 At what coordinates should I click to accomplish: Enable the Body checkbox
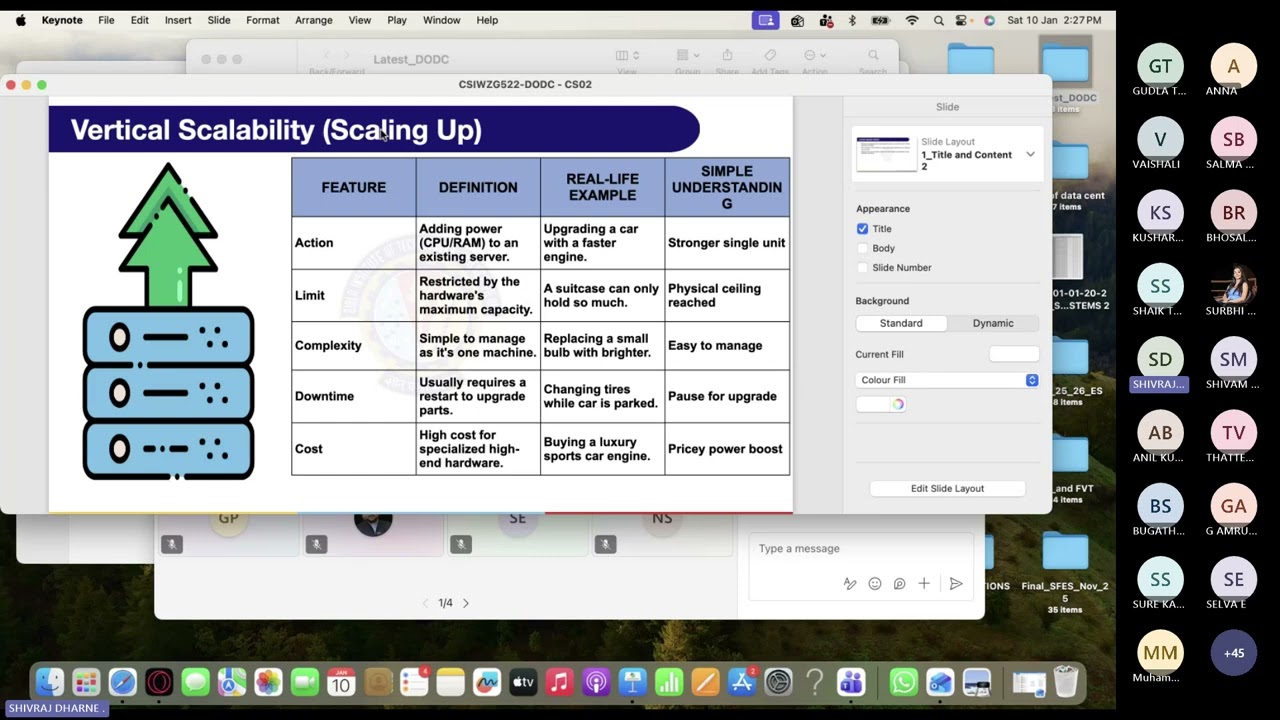click(x=862, y=248)
